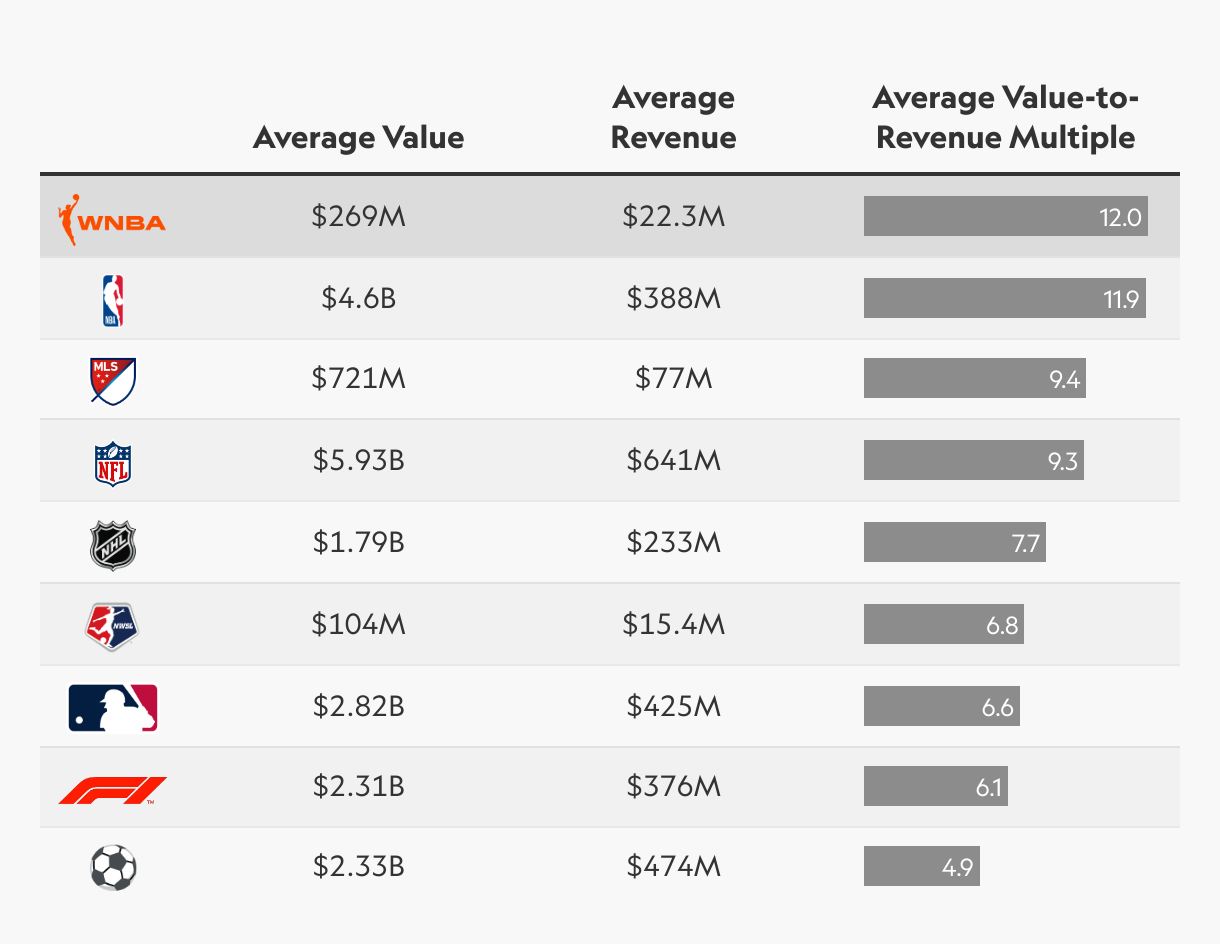Select the red F1 logo
The height and width of the screenshot is (944, 1220).
(113, 790)
